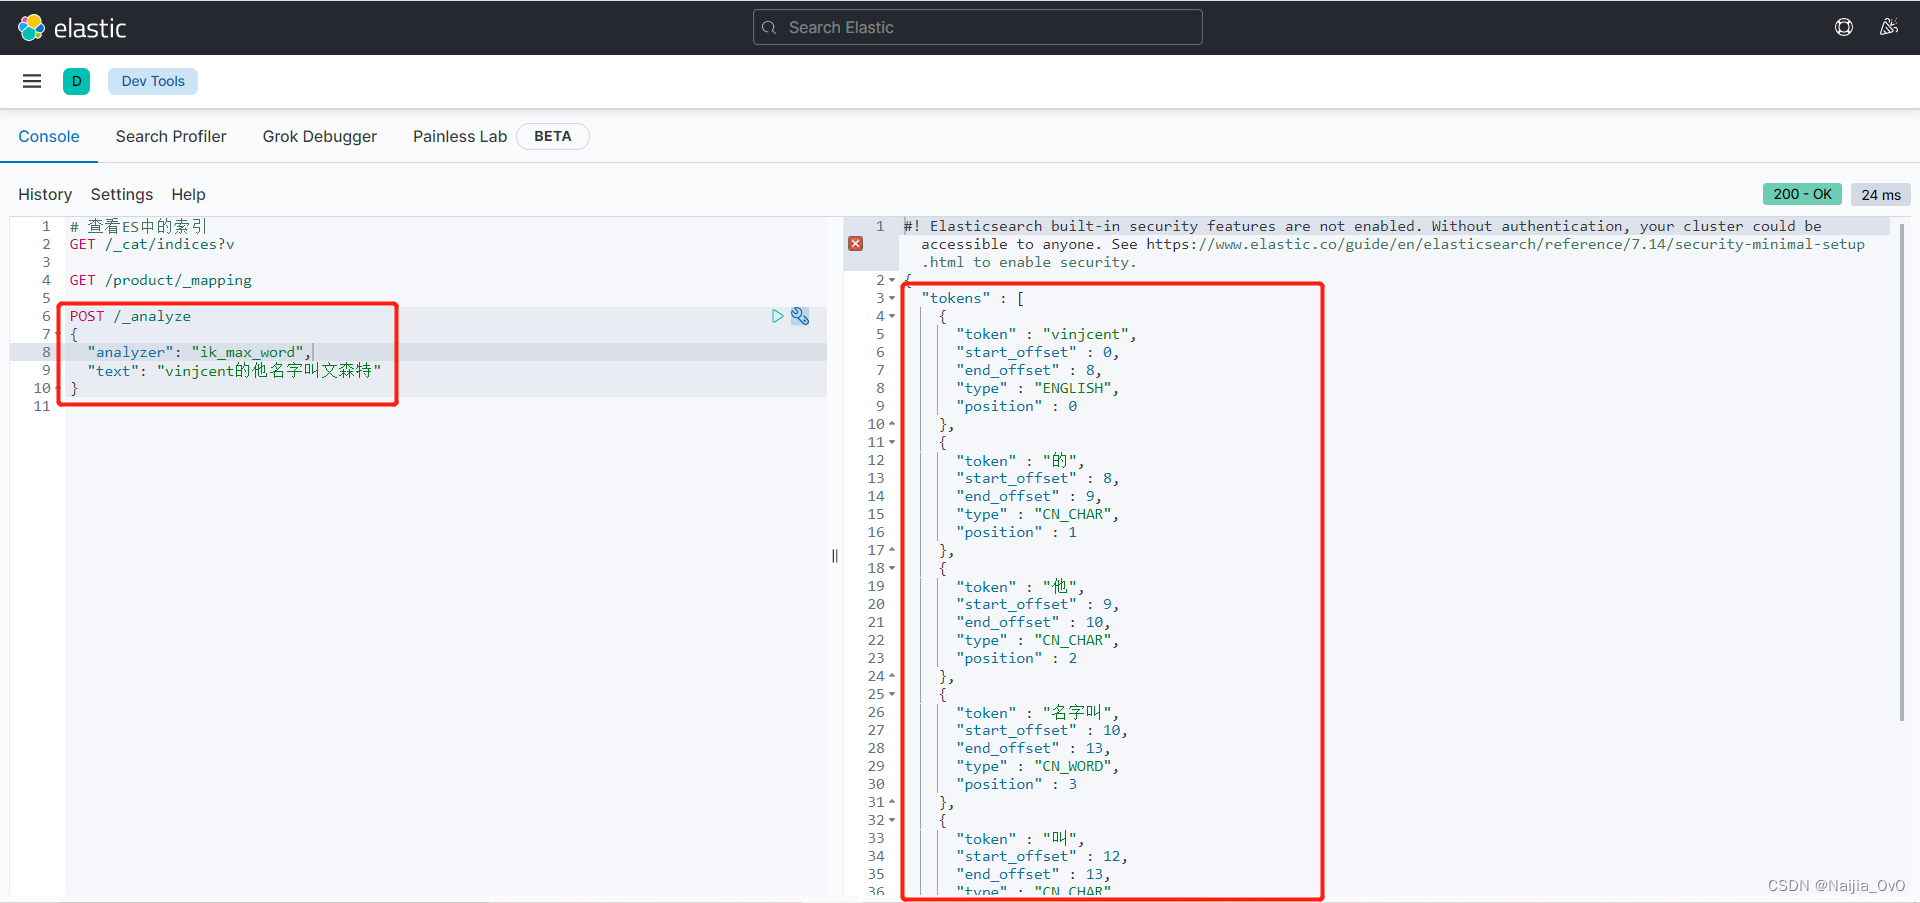Open the help menu icon
The height and width of the screenshot is (903, 1920).
point(1844,27)
